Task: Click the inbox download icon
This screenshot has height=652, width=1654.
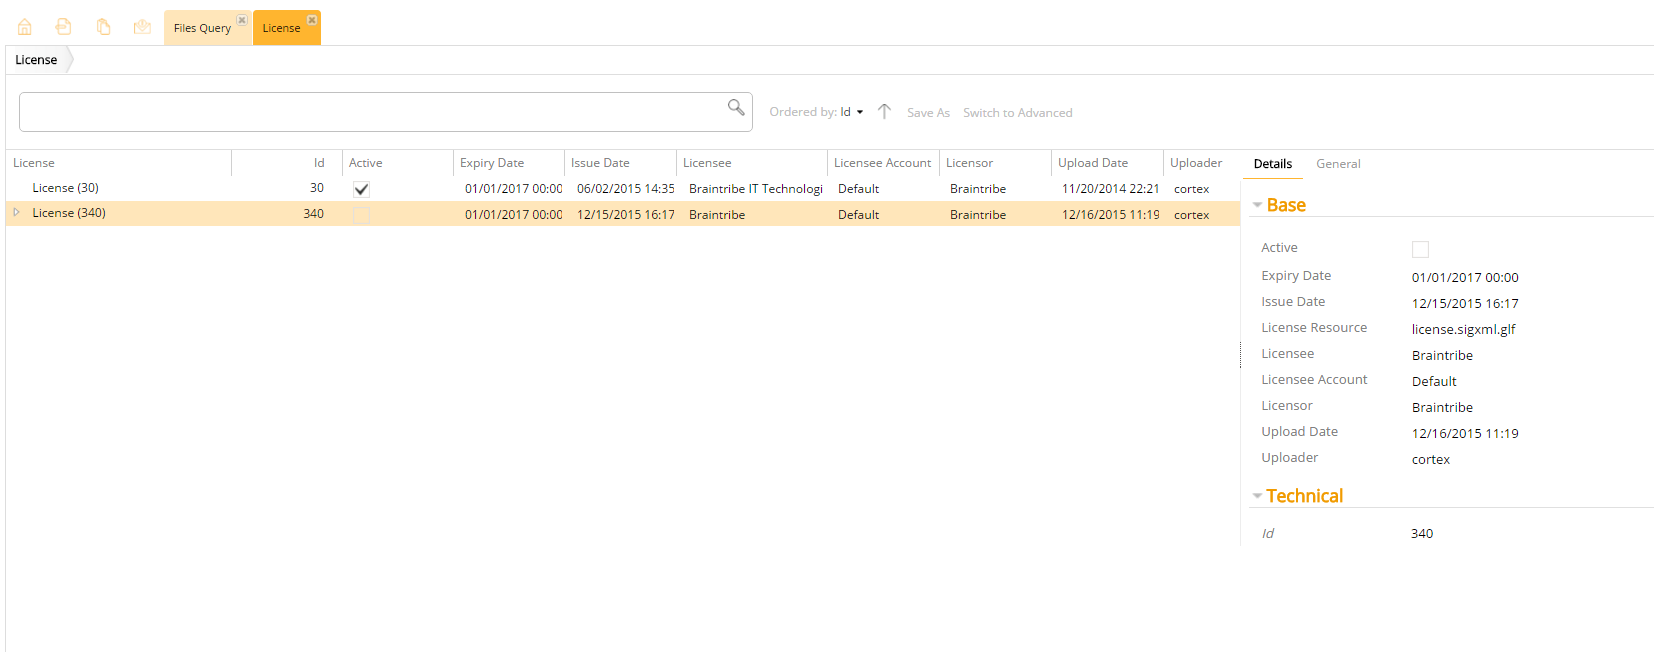Action: click(142, 27)
